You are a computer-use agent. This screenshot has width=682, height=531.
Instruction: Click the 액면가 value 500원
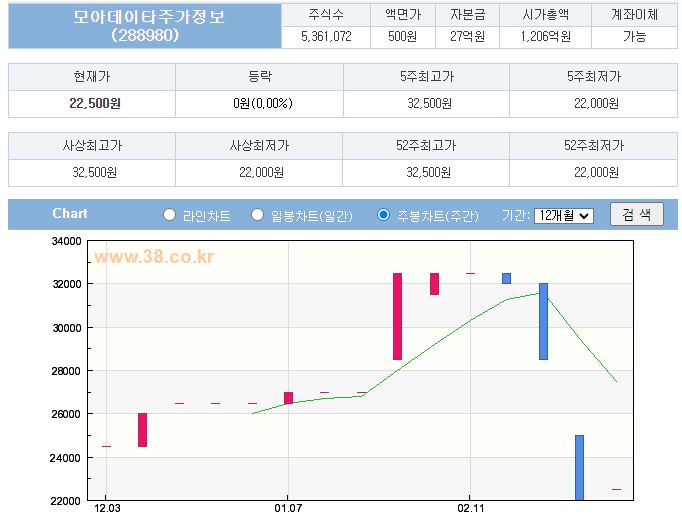tap(403, 37)
